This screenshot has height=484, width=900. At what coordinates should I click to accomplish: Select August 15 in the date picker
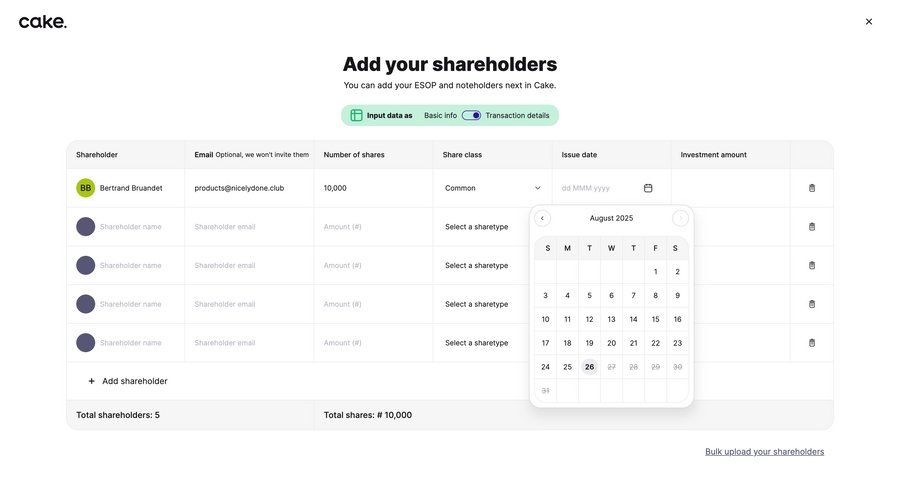(655, 319)
